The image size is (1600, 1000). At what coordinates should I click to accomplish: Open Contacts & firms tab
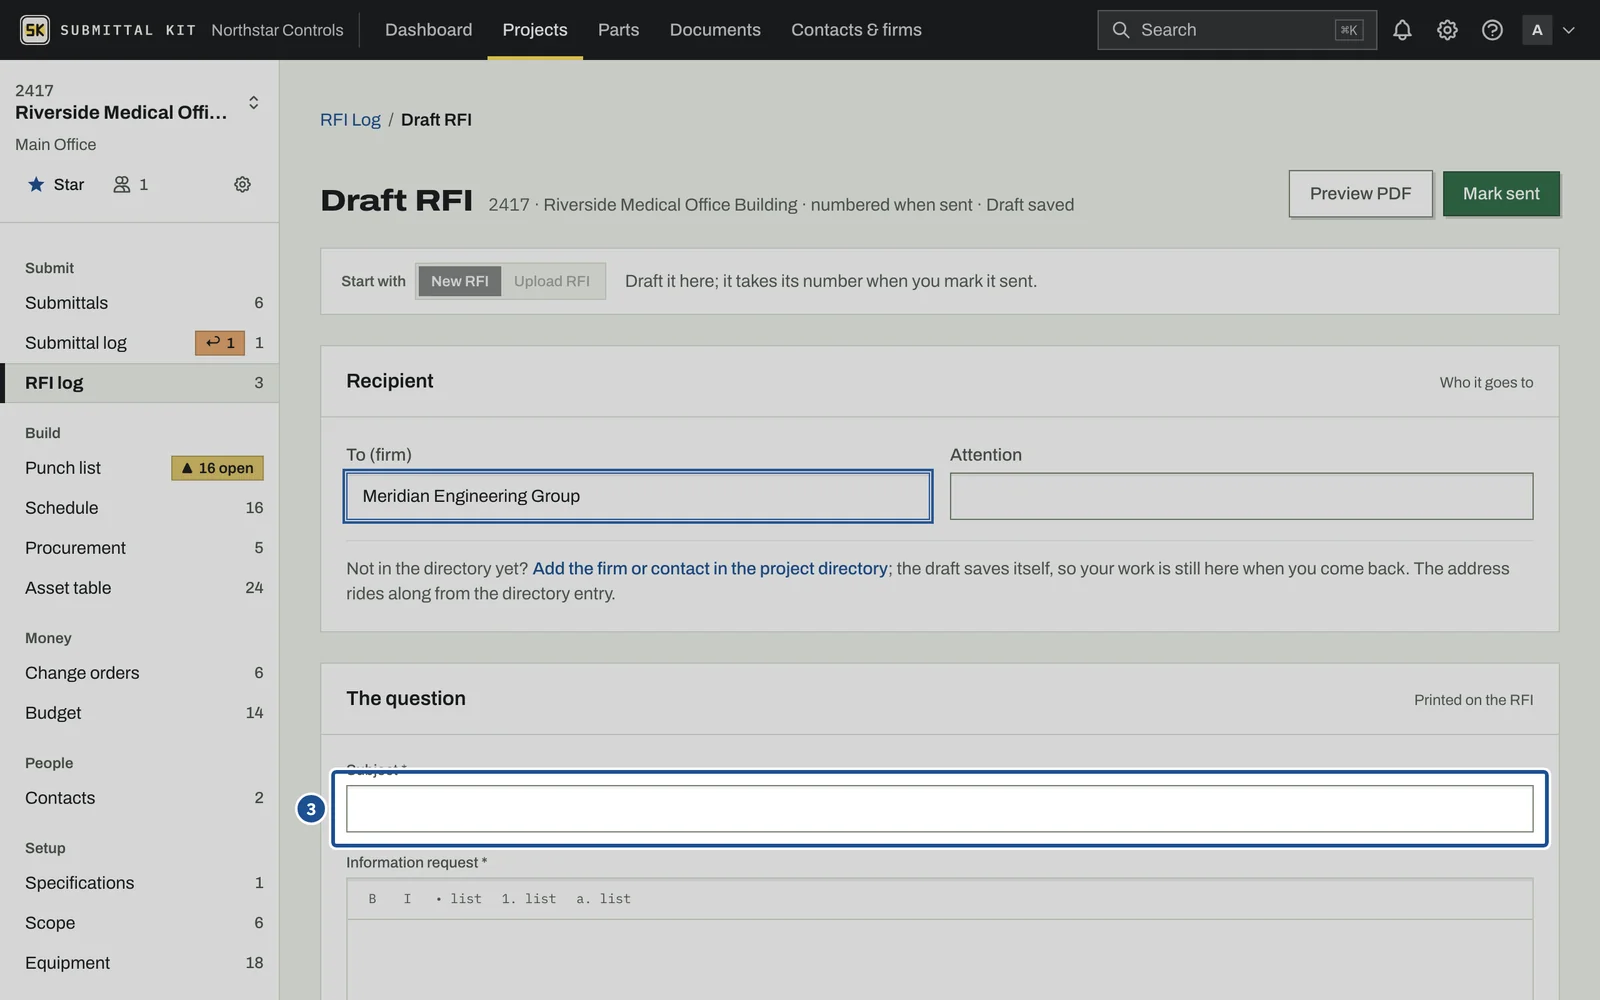856,30
